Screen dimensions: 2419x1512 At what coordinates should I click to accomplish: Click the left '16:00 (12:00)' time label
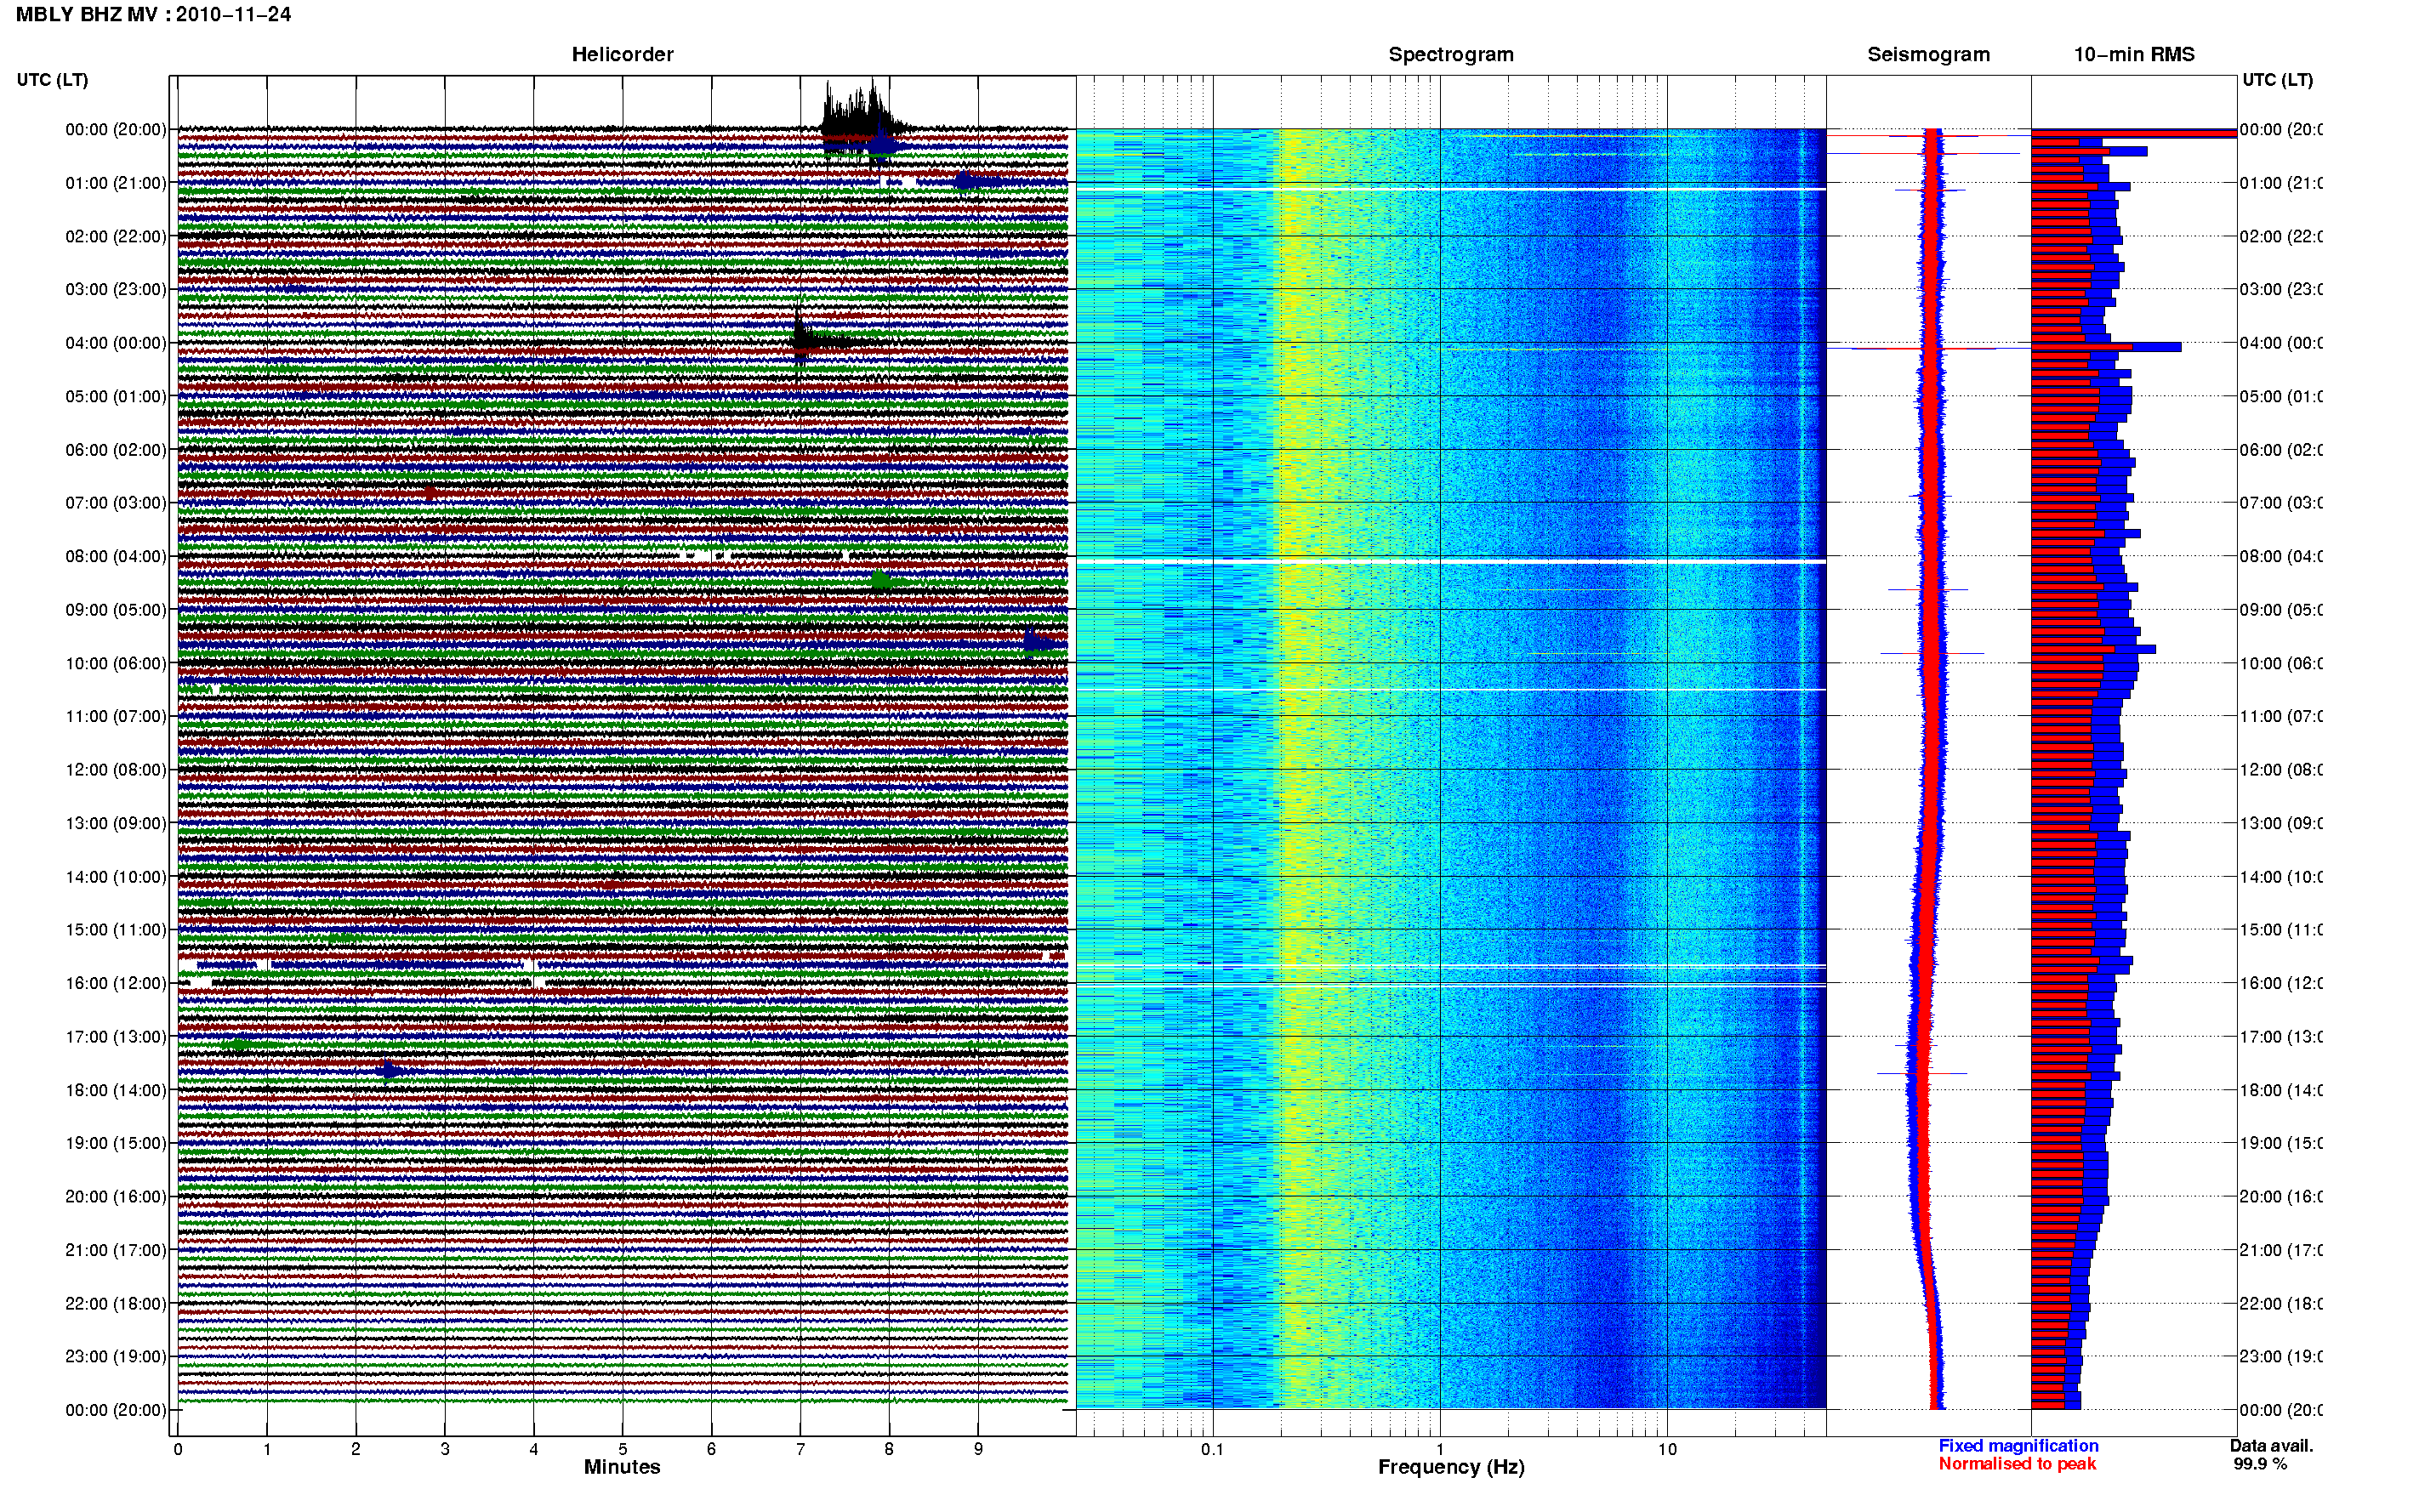pos(115,983)
